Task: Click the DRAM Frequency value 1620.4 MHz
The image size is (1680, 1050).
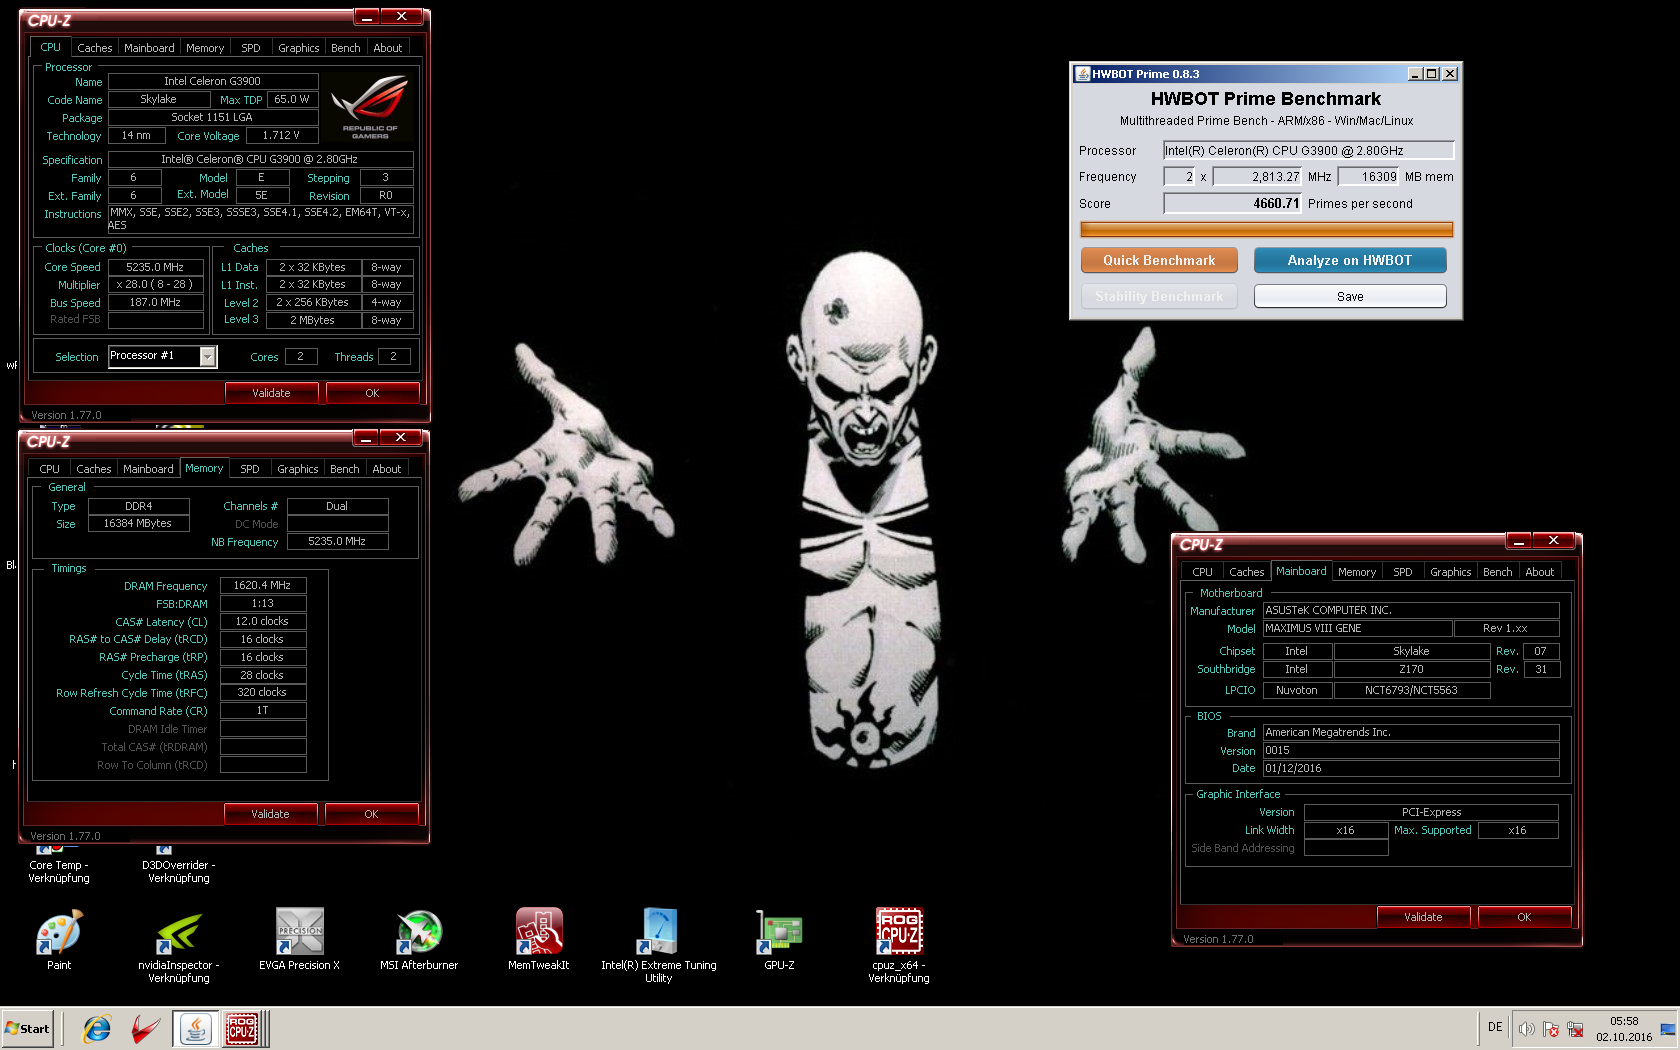Action: [262, 586]
